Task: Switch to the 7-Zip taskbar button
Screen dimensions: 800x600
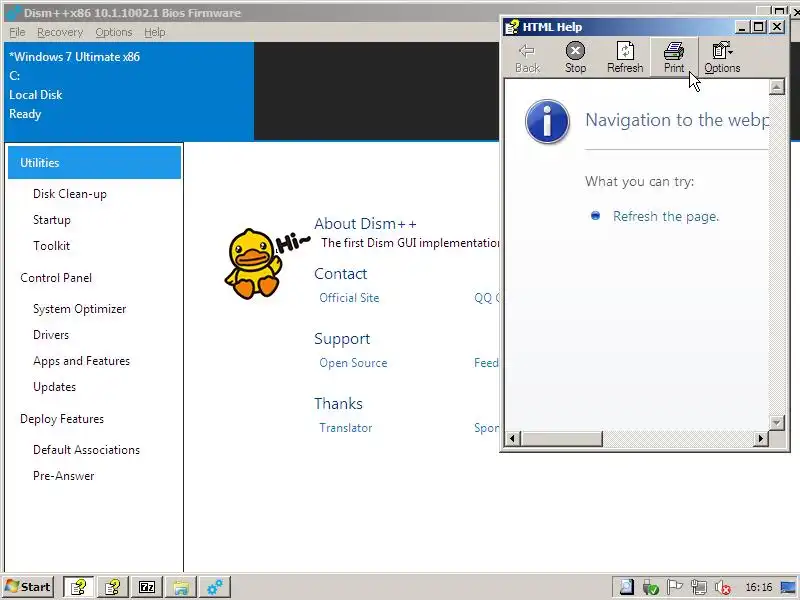Action: pos(146,587)
